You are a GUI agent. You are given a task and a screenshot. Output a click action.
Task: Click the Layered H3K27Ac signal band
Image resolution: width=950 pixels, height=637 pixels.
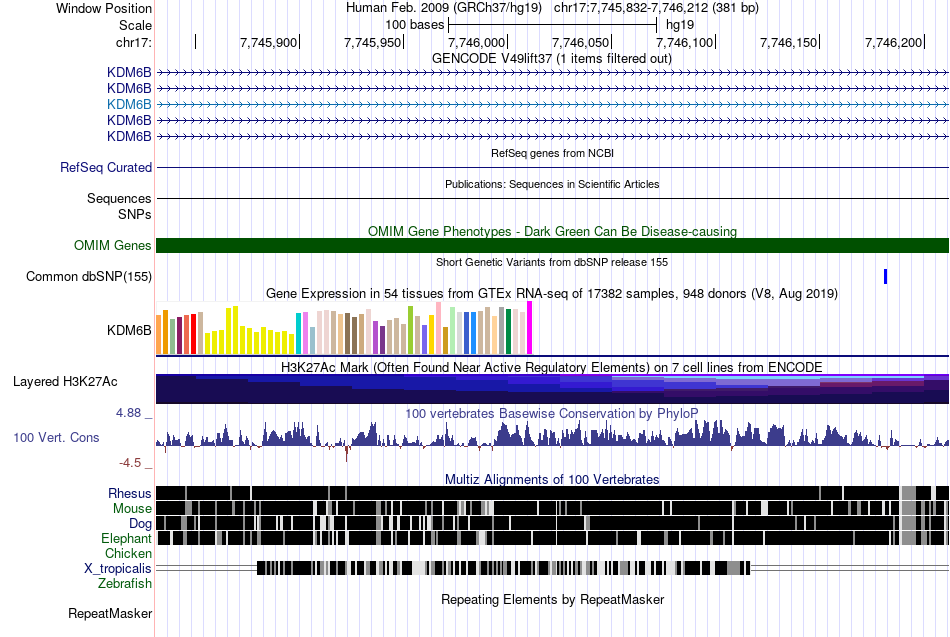click(552, 389)
